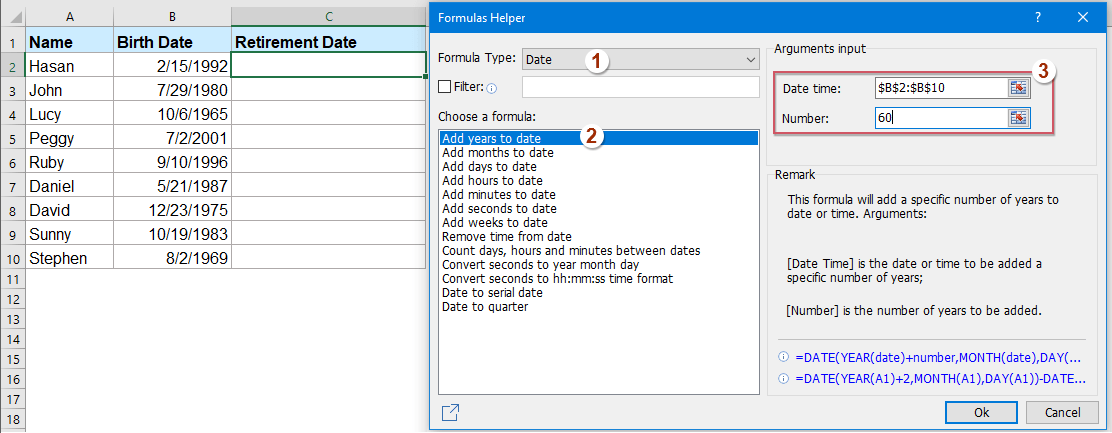
Task: Enable the Filter checkbox
Action: click(x=445, y=87)
